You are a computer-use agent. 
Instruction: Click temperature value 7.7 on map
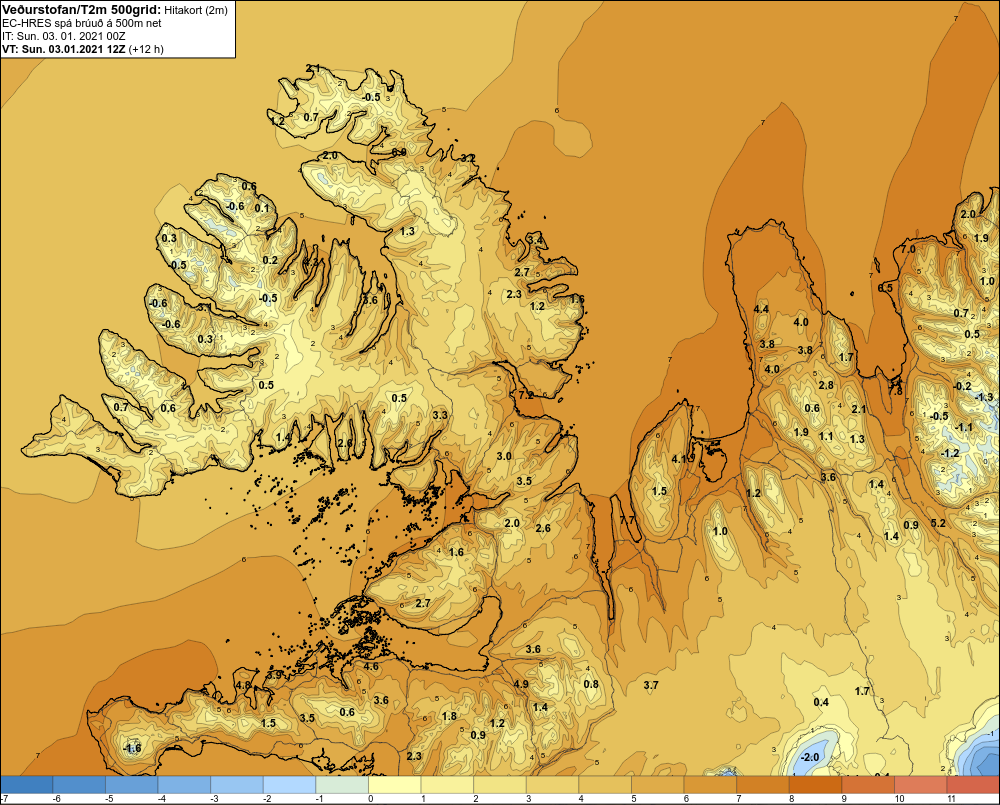click(x=628, y=520)
